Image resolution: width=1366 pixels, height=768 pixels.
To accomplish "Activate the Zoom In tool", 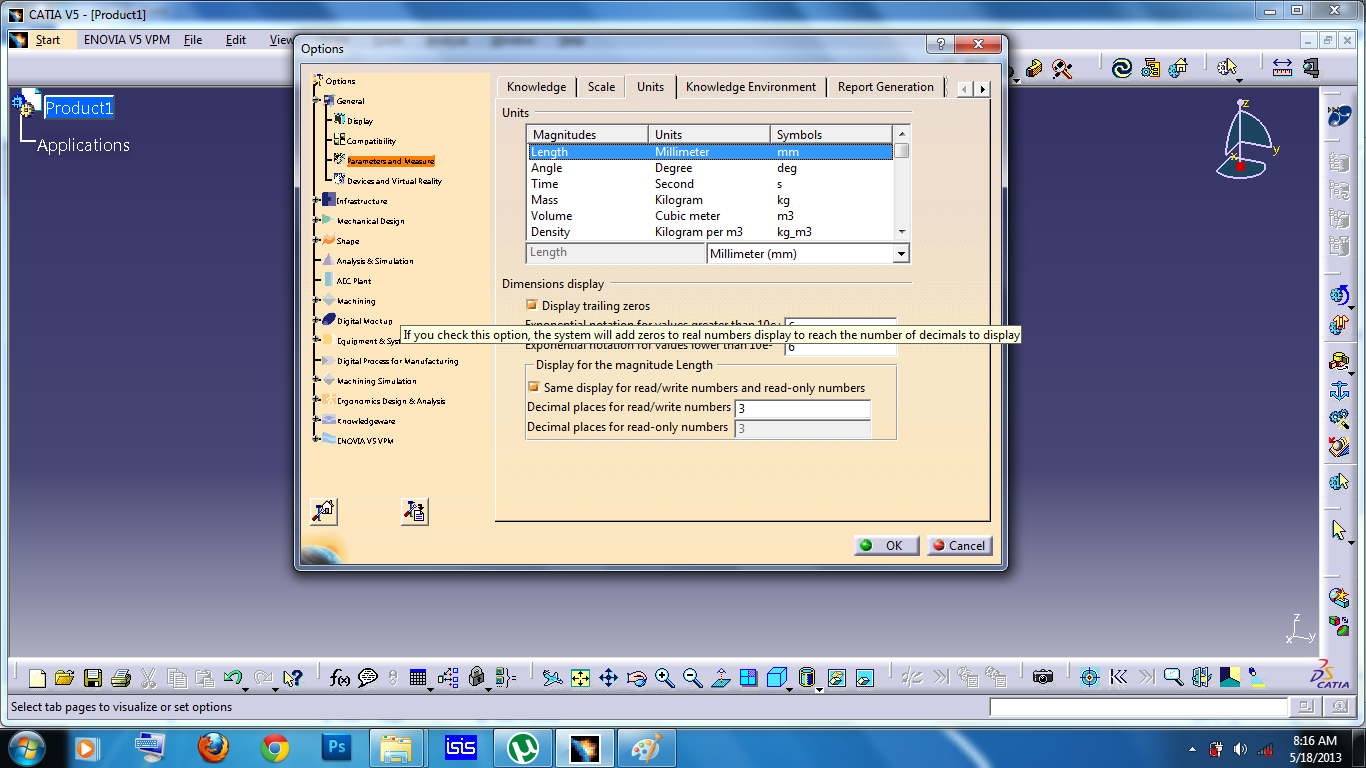I will 663,677.
